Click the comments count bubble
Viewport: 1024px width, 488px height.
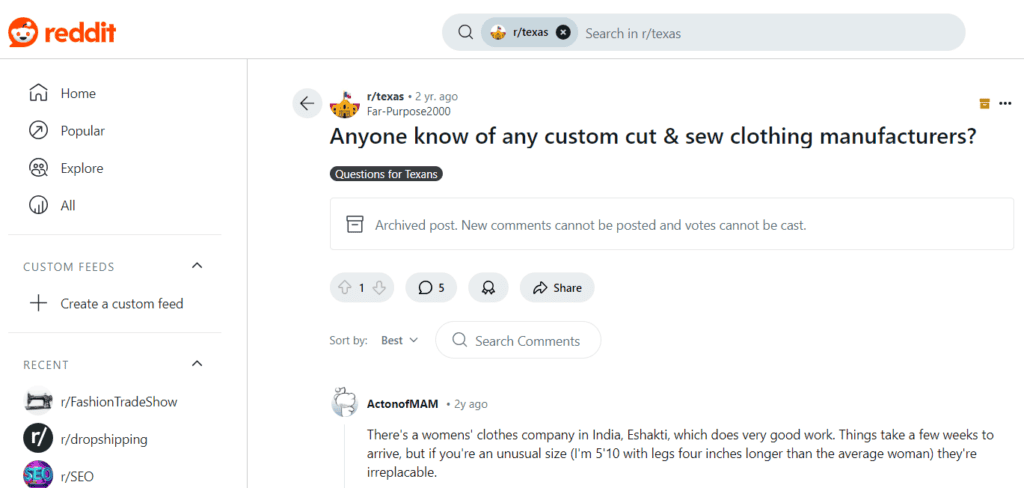tap(431, 287)
